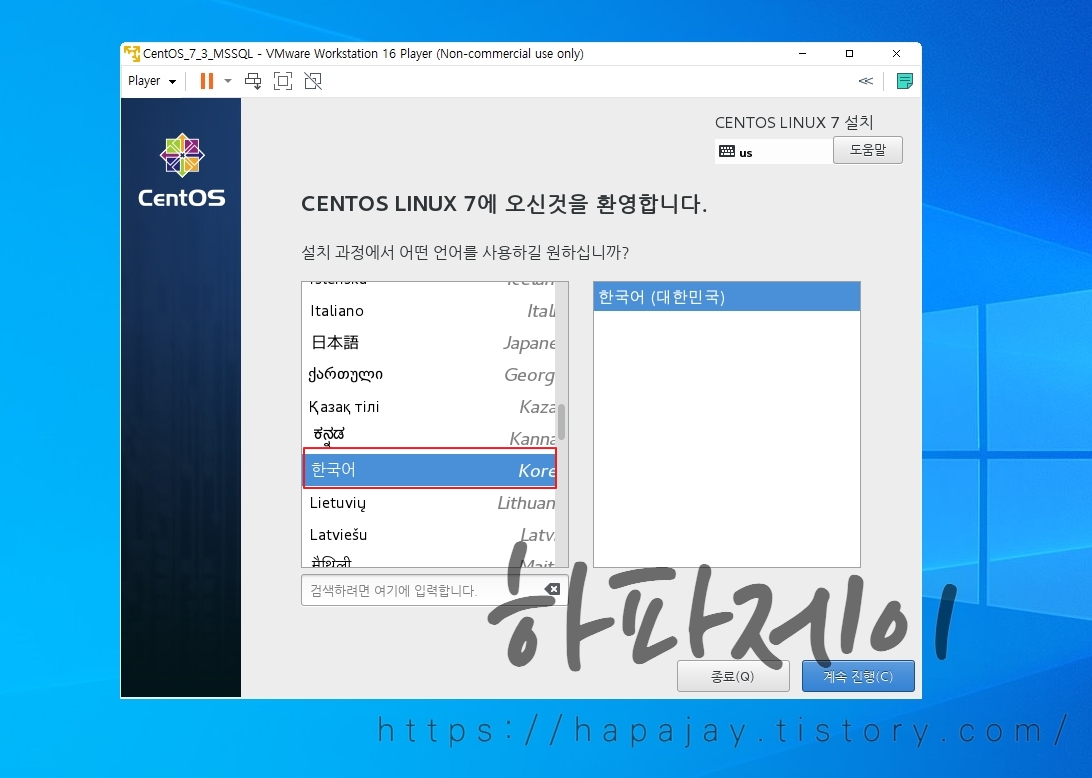The height and width of the screenshot is (778, 1092).
Task: Pause the virtual machine
Action: tap(207, 81)
